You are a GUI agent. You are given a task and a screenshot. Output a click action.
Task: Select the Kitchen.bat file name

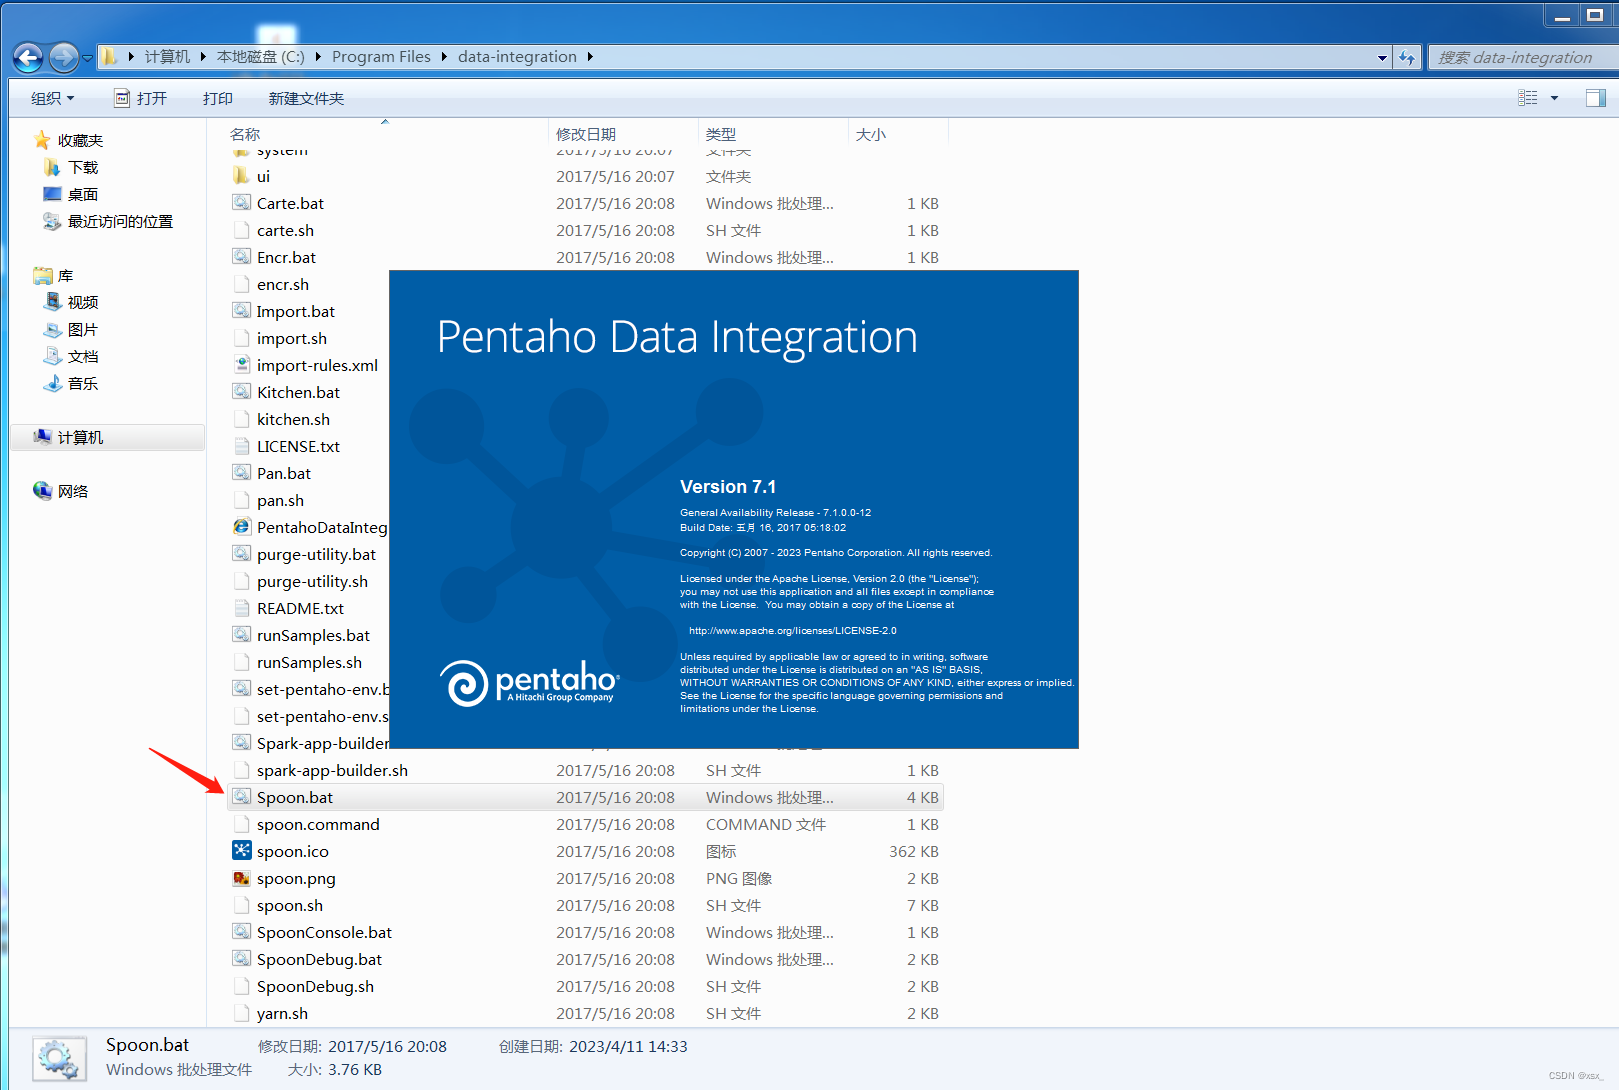(298, 392)
